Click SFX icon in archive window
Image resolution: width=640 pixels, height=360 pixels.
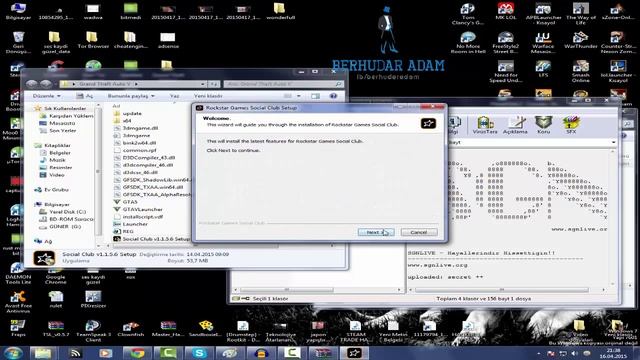point(571,125)
